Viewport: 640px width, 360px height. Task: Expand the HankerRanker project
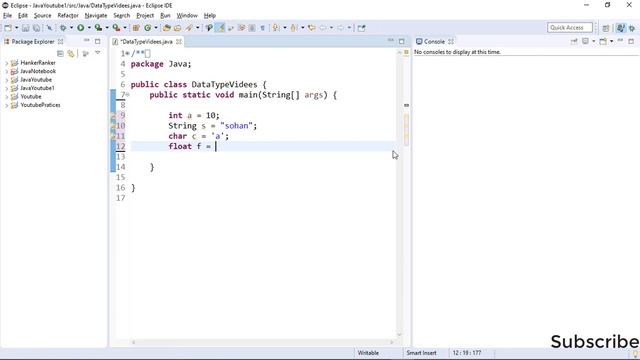tap(7, 63)
